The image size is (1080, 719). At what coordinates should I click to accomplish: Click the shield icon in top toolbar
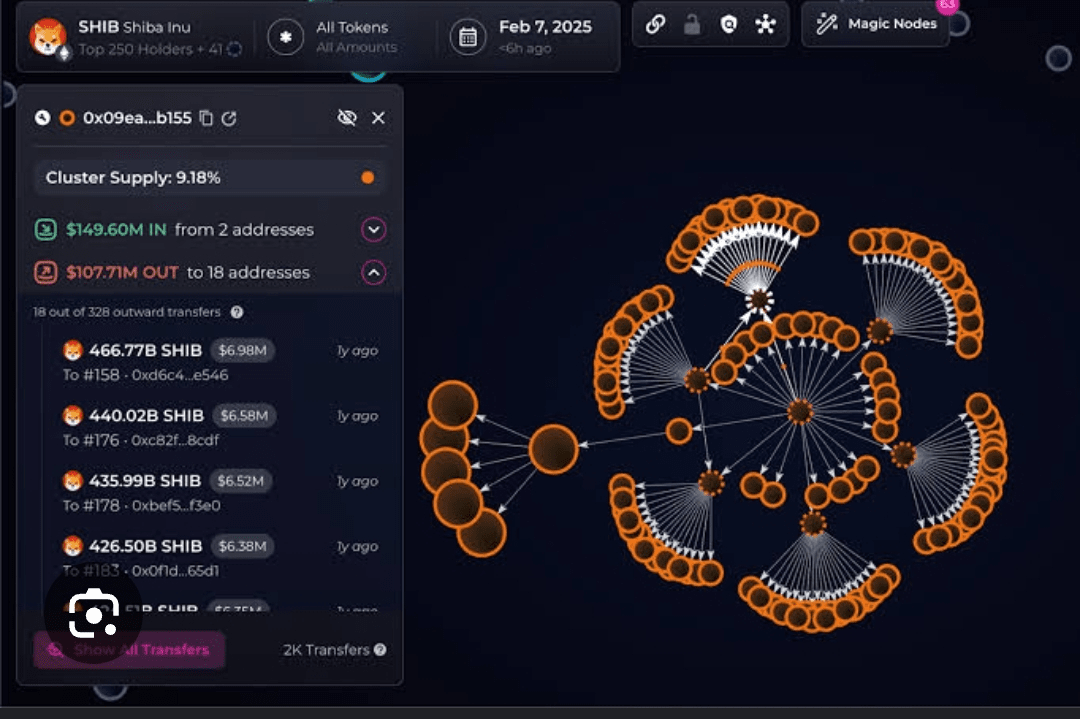[728, 25]
